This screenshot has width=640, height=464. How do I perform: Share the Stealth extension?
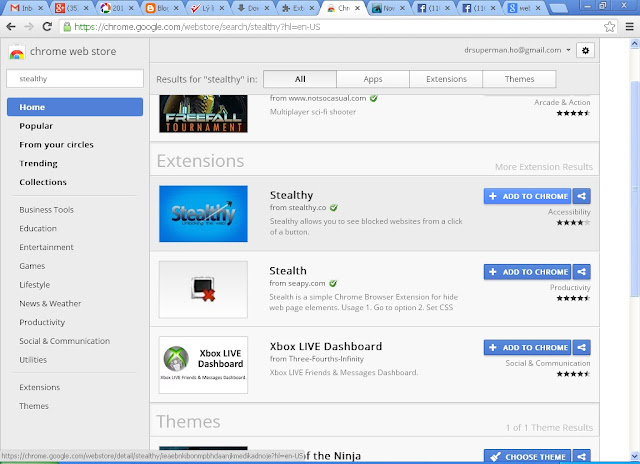582,272
